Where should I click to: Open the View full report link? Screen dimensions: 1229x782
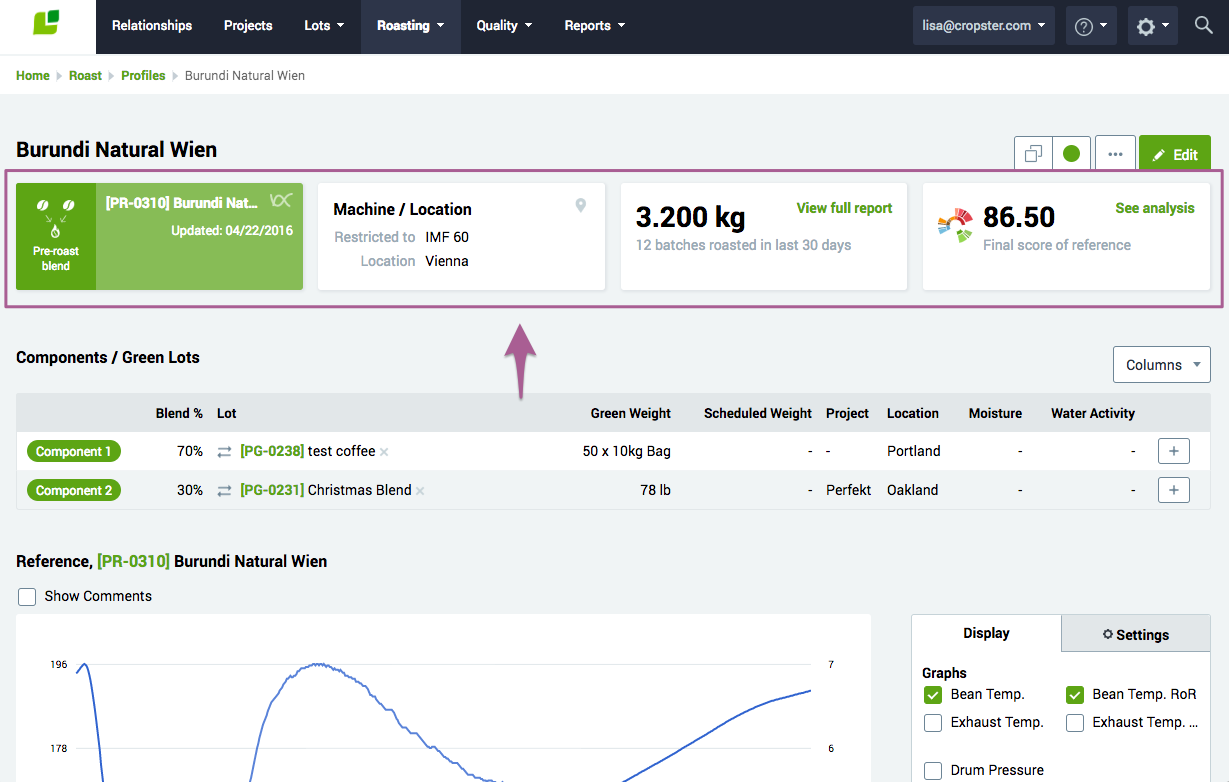[x=844, y=208]
